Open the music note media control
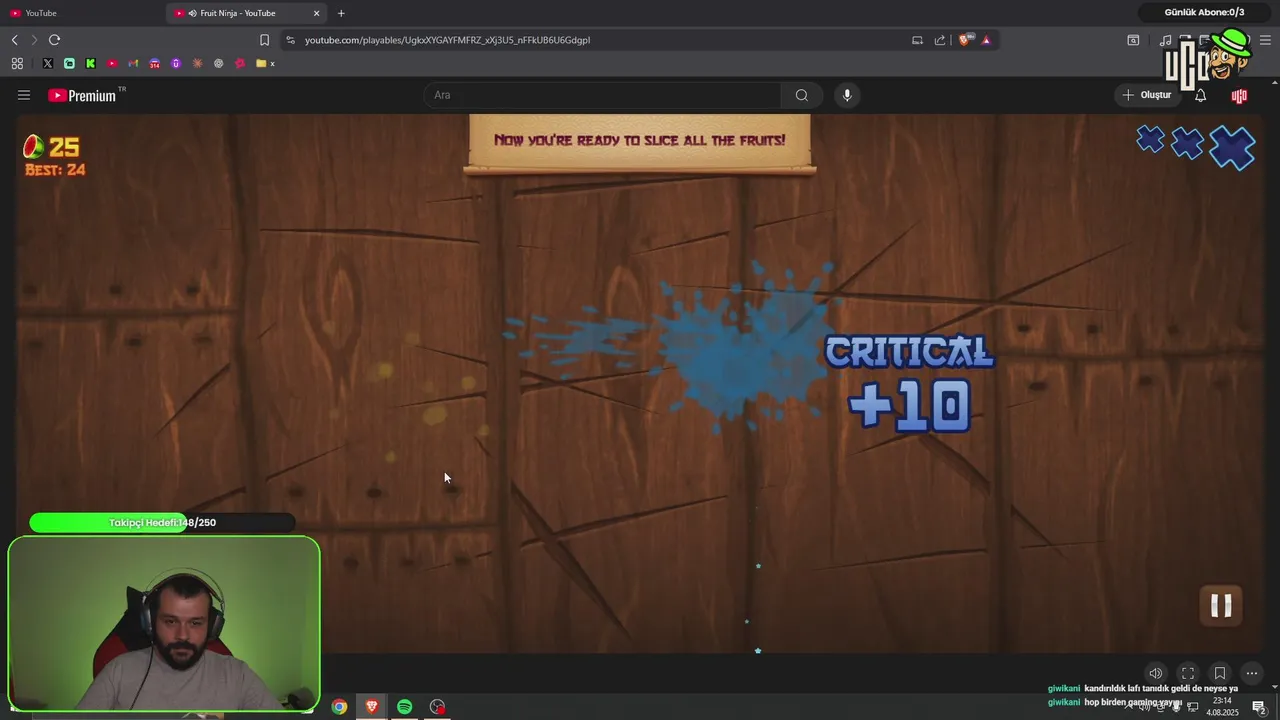Viewport: 1280px width, 720px height. point(1165,40)
